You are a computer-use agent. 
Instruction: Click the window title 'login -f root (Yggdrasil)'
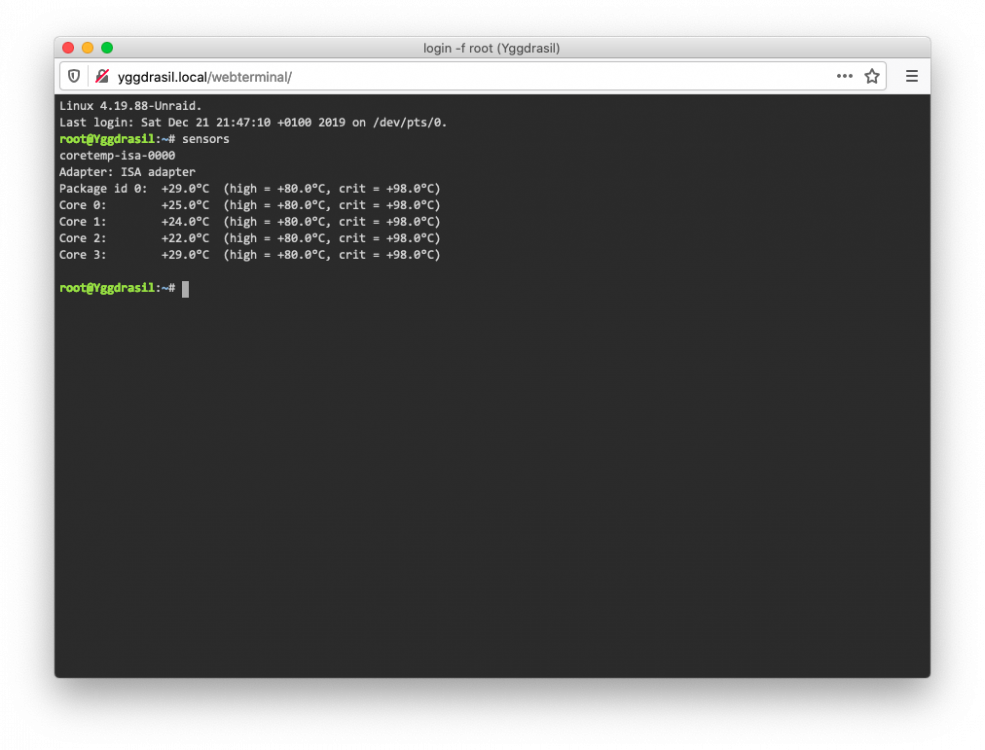[x=491, y=48]
